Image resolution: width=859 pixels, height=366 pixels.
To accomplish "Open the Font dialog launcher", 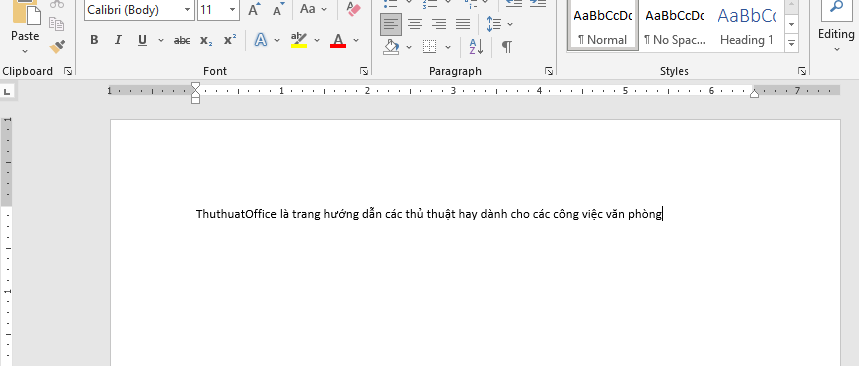I will pyautogui.click(x=364, y=71).
